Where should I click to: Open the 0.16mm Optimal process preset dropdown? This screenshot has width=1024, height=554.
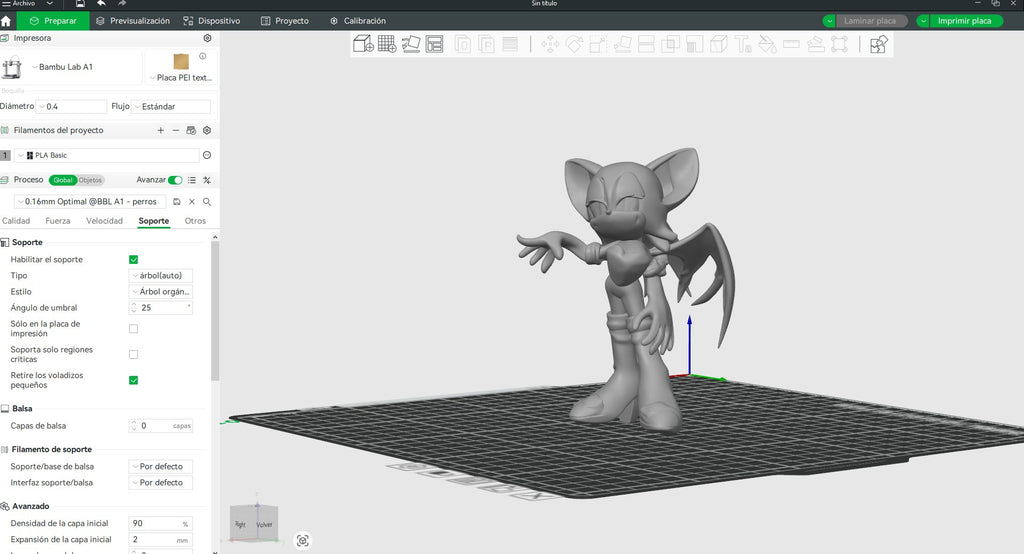click(x=89, y=202)
